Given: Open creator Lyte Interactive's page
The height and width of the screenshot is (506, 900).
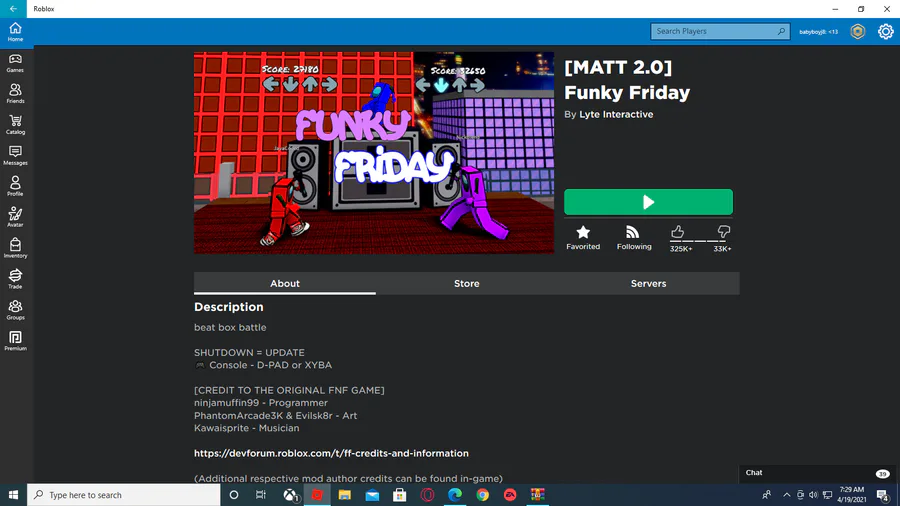Looking at the screenshot, I should pyautogui.click(x=616, y=114).
